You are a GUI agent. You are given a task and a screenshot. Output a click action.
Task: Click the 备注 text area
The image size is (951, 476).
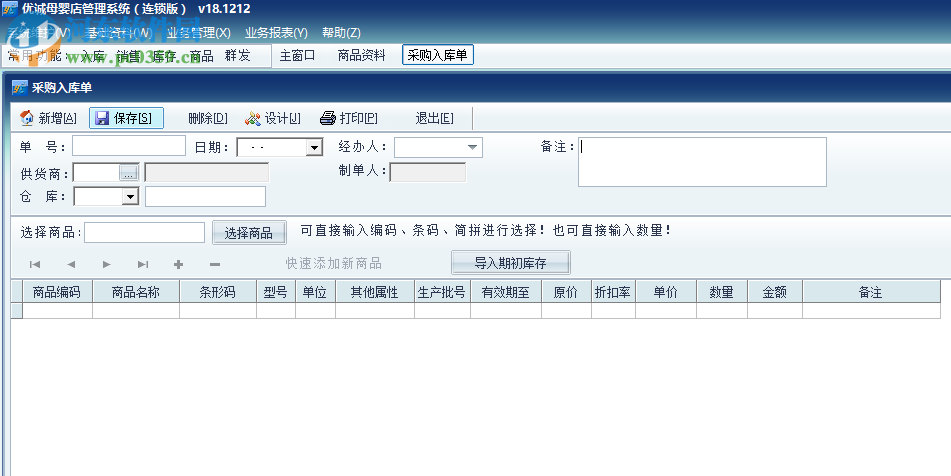pyautogui.click(x=702, y=162)
